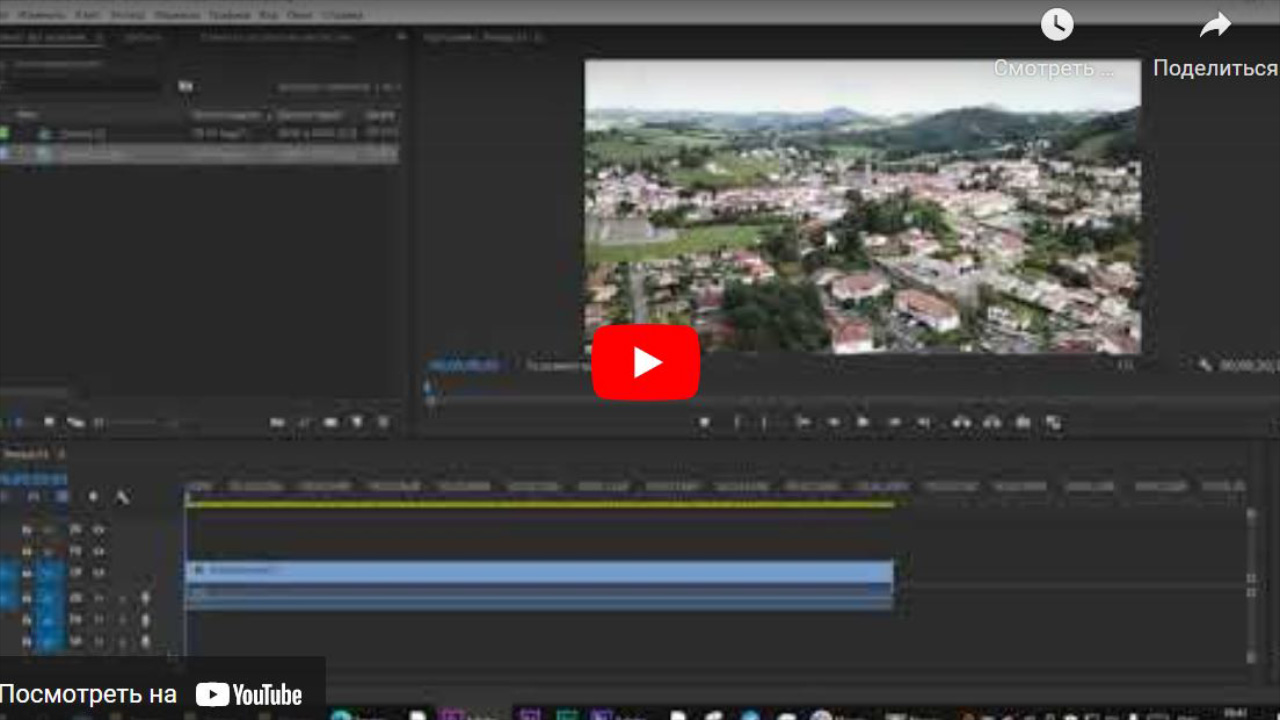1280x720 pixels.
Task: Step back one frame in Program monitor
Action: 833,423
